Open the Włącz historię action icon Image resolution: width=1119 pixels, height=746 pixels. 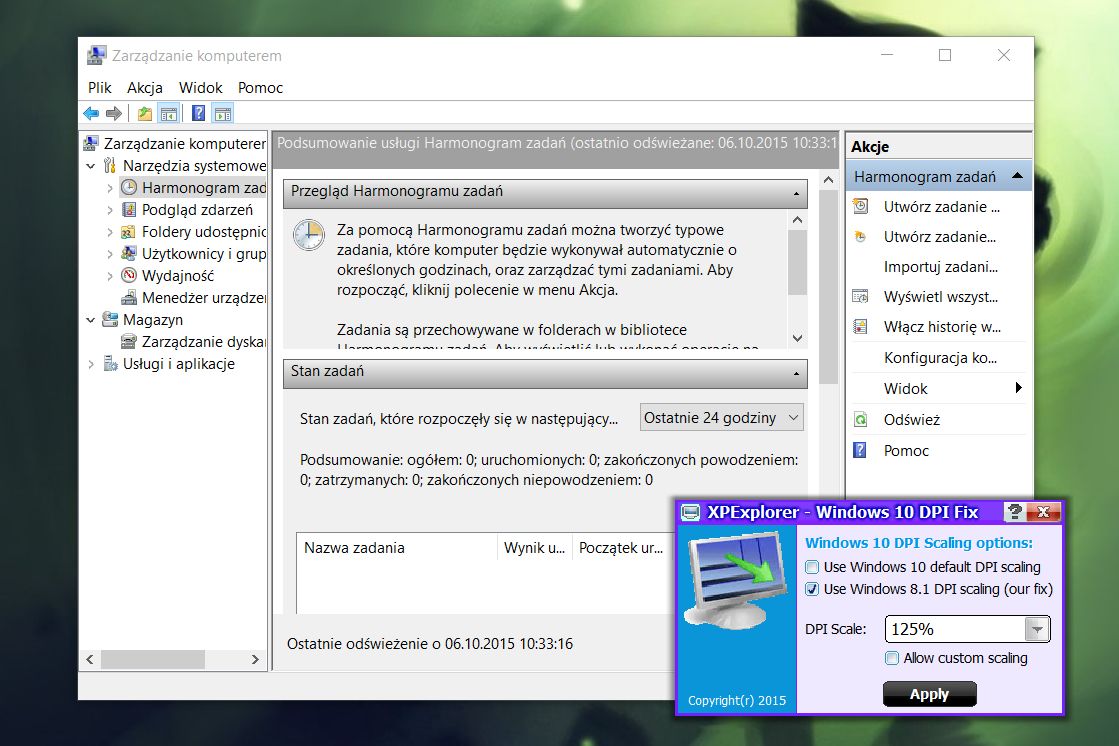pos(860,326)
